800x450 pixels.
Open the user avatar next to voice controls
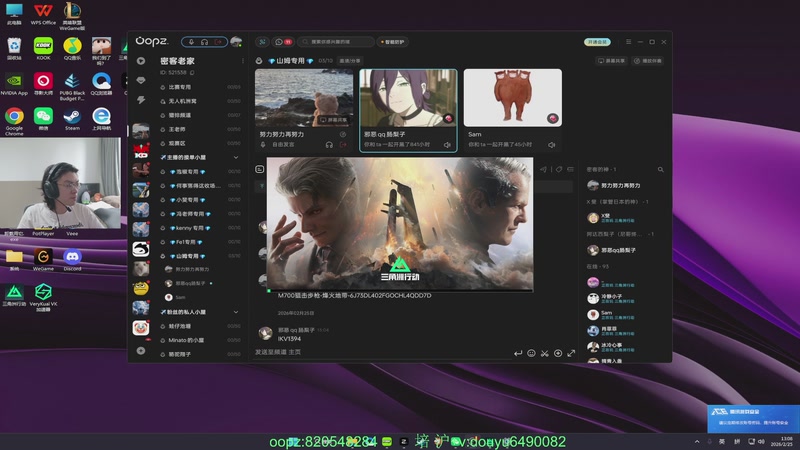pyautogui.click(x=236, y=42)
